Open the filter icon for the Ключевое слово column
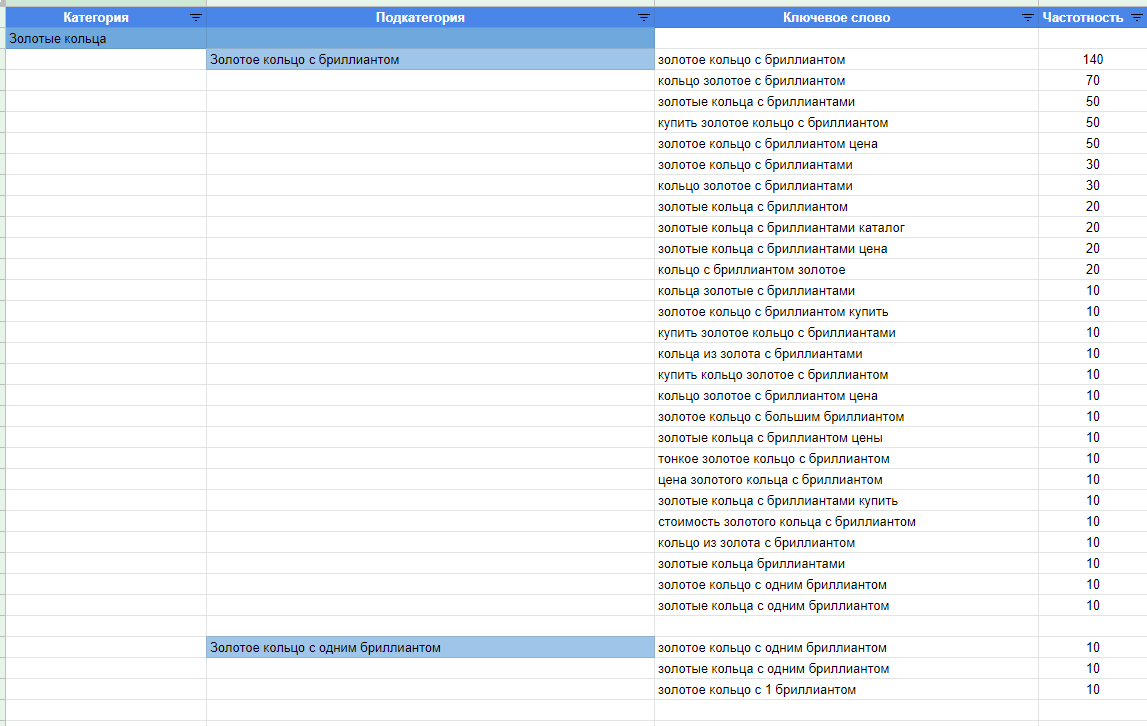The width and height of the screenshot is (1147, 726). click(x=1028, y=18)
